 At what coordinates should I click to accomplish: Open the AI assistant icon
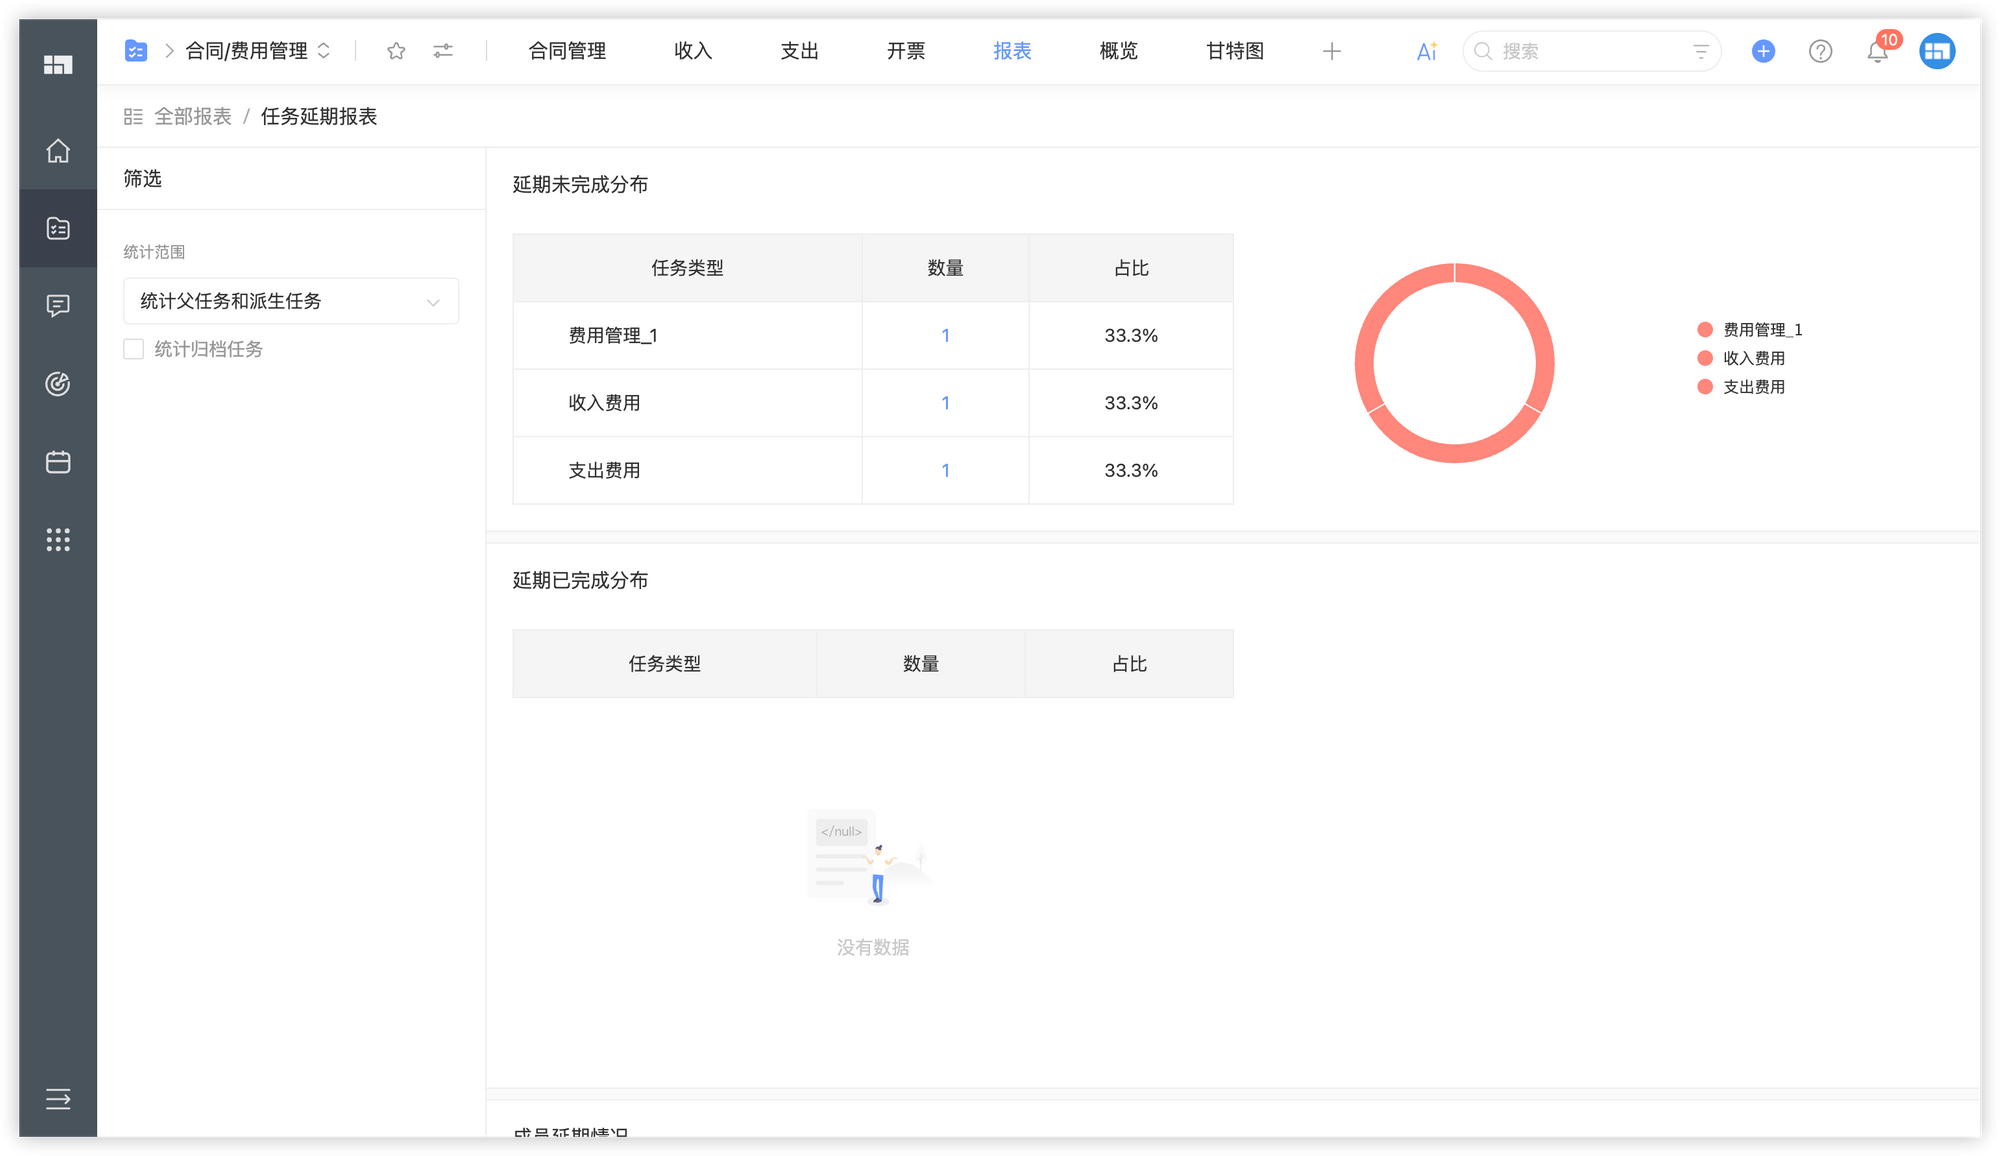pyautogui.click(x=1427, y=51)
